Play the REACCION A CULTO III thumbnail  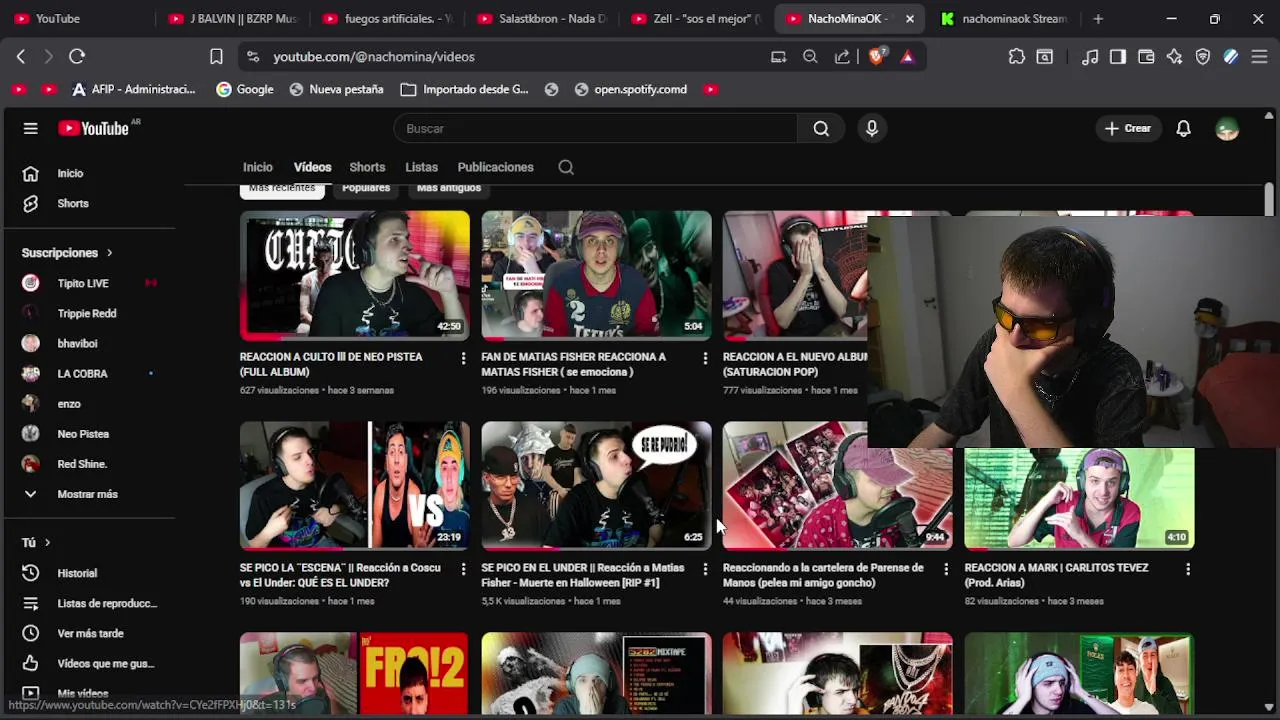pyautogui.click(x=355, y=275)
